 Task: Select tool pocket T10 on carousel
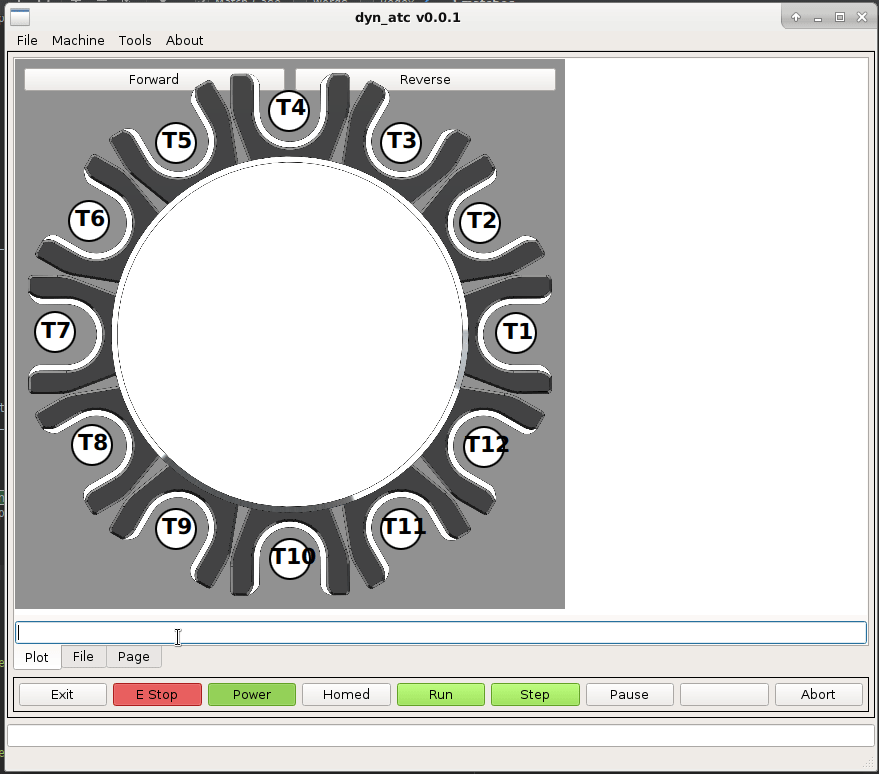pyautogui.click(x=290, y=558)
